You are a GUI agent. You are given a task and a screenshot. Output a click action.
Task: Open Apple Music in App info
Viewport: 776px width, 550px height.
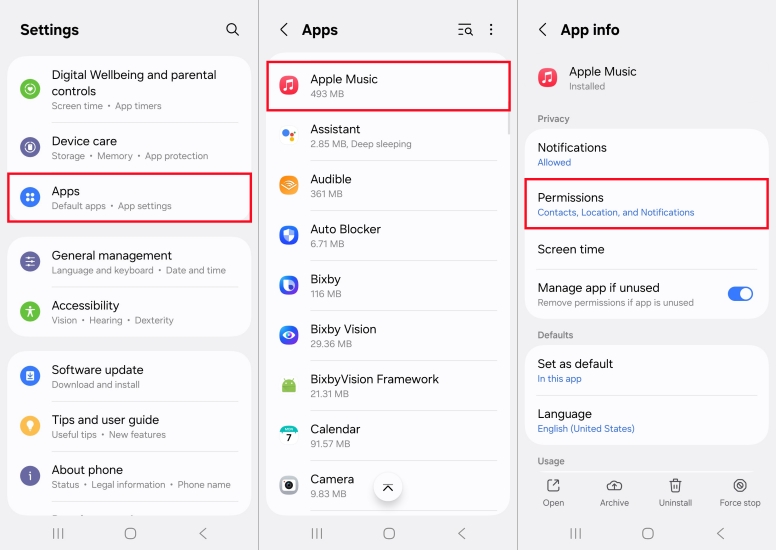553,492
